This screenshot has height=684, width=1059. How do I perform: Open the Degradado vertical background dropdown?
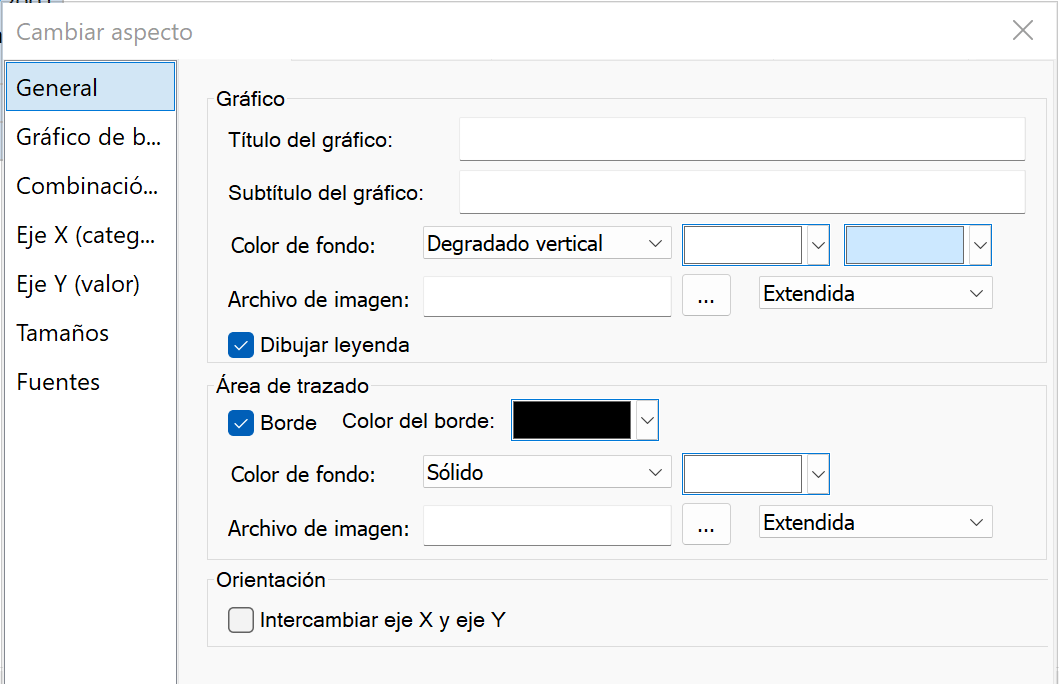click(x=546, y=243)
